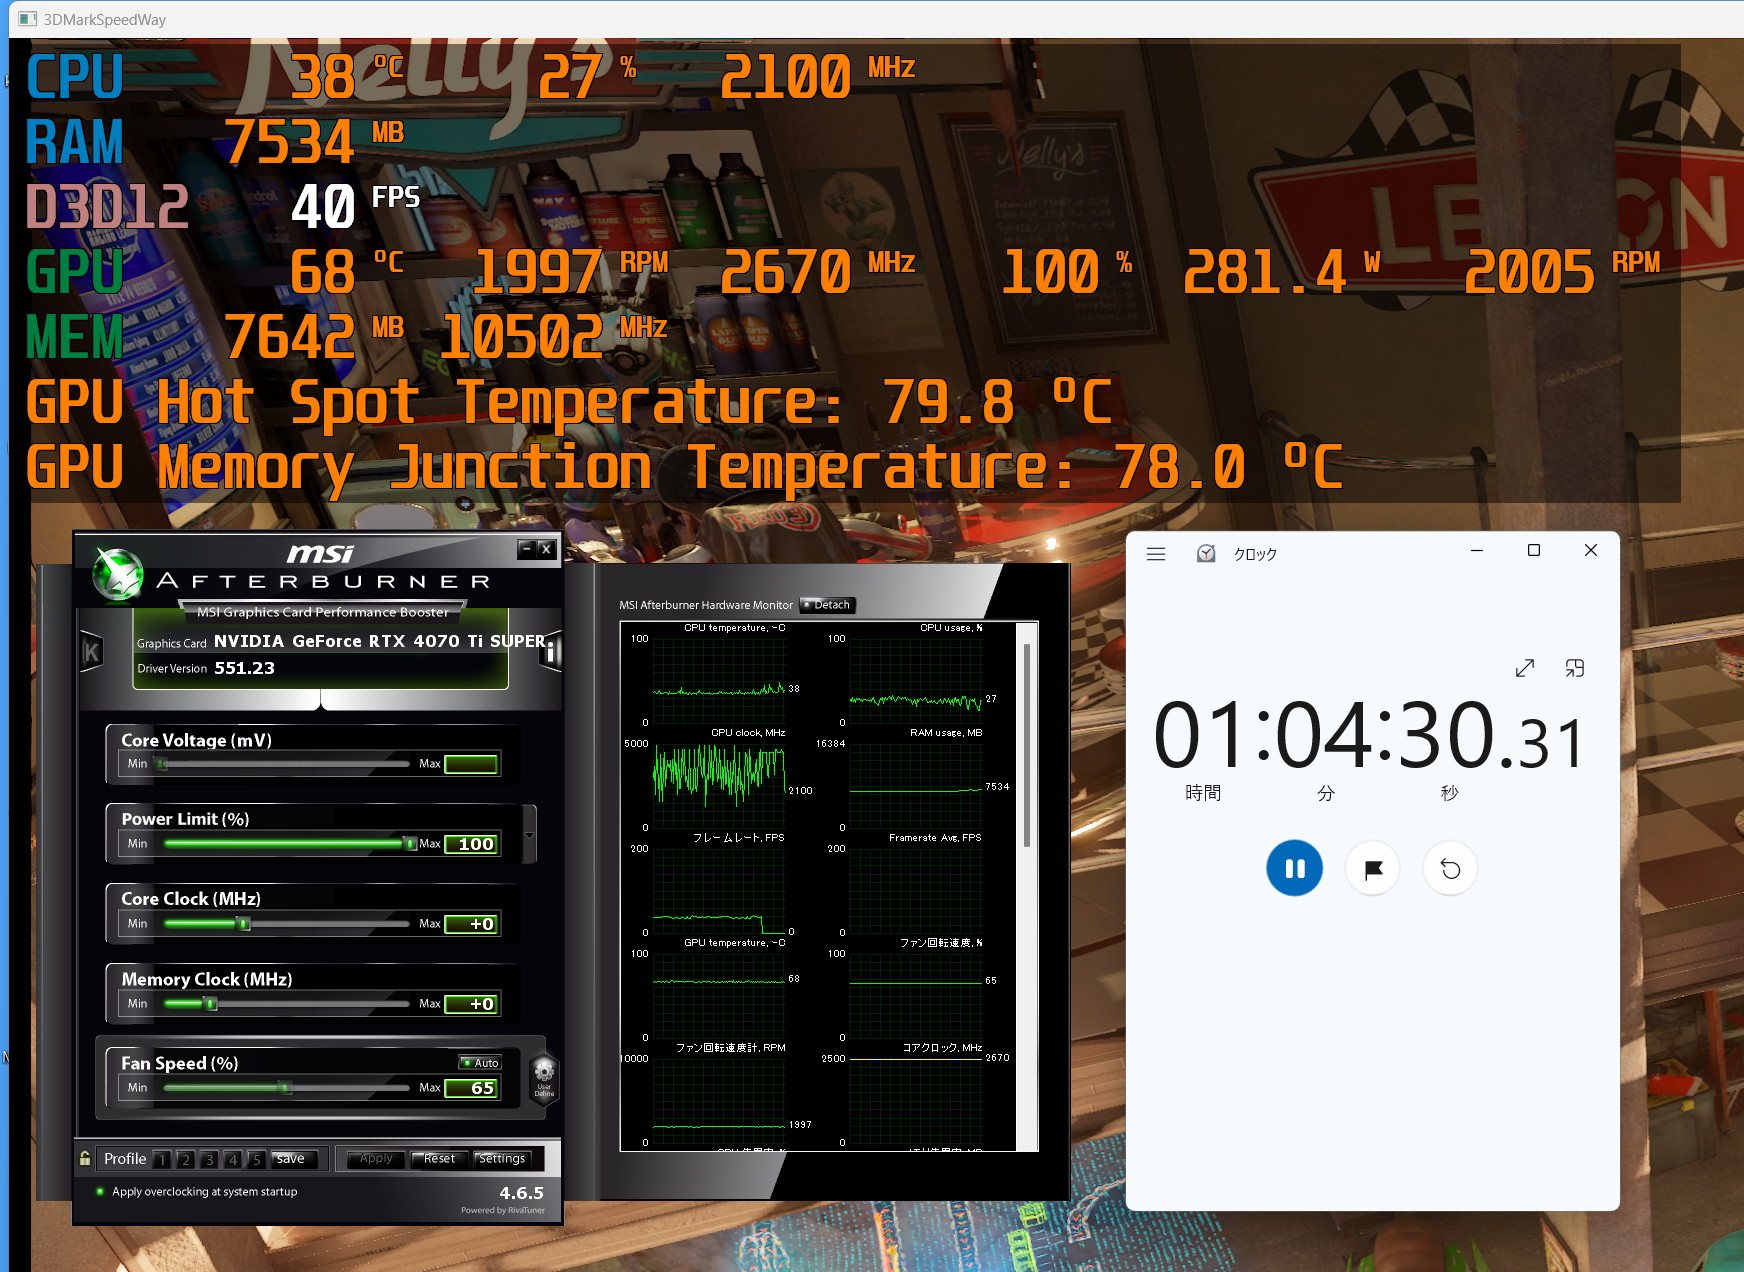Screen dimensions: 1744x1272
Task: Record a lap with the flag icon
Action: 1373,868
